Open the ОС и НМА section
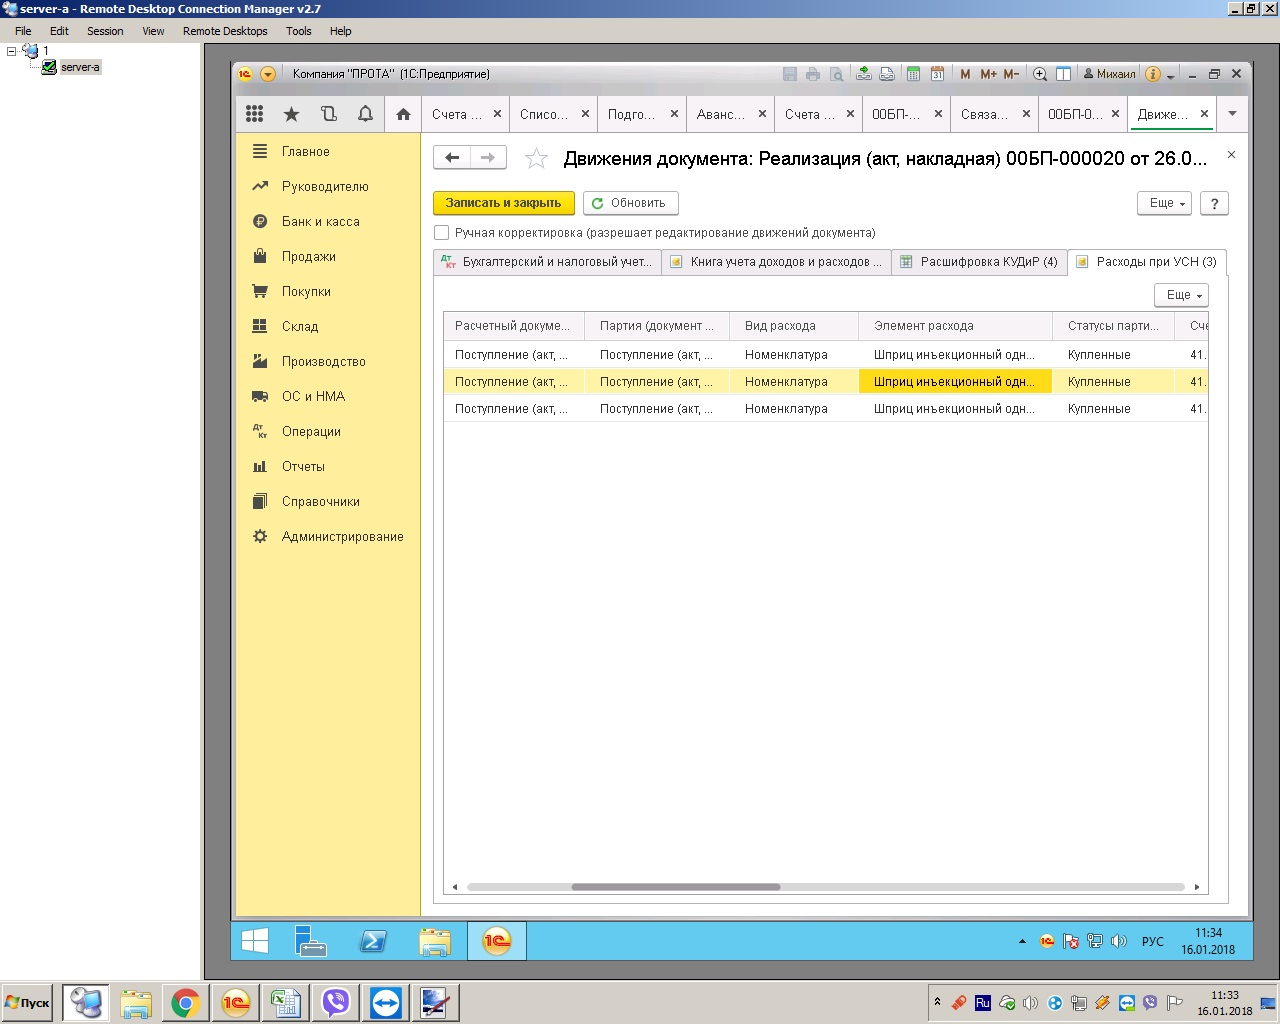The height and width of the screenshot is (1024, 1280). click(x=313, y=396)
